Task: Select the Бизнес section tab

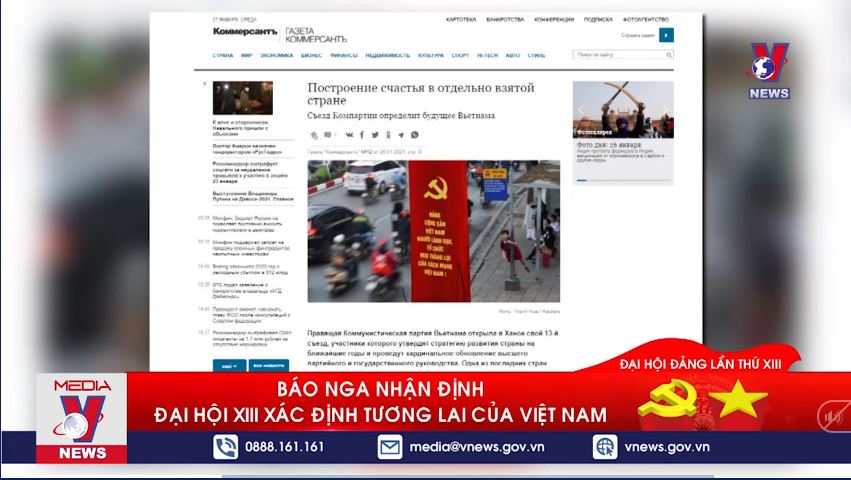Action: pyautogui.click(x=312, y=55)
